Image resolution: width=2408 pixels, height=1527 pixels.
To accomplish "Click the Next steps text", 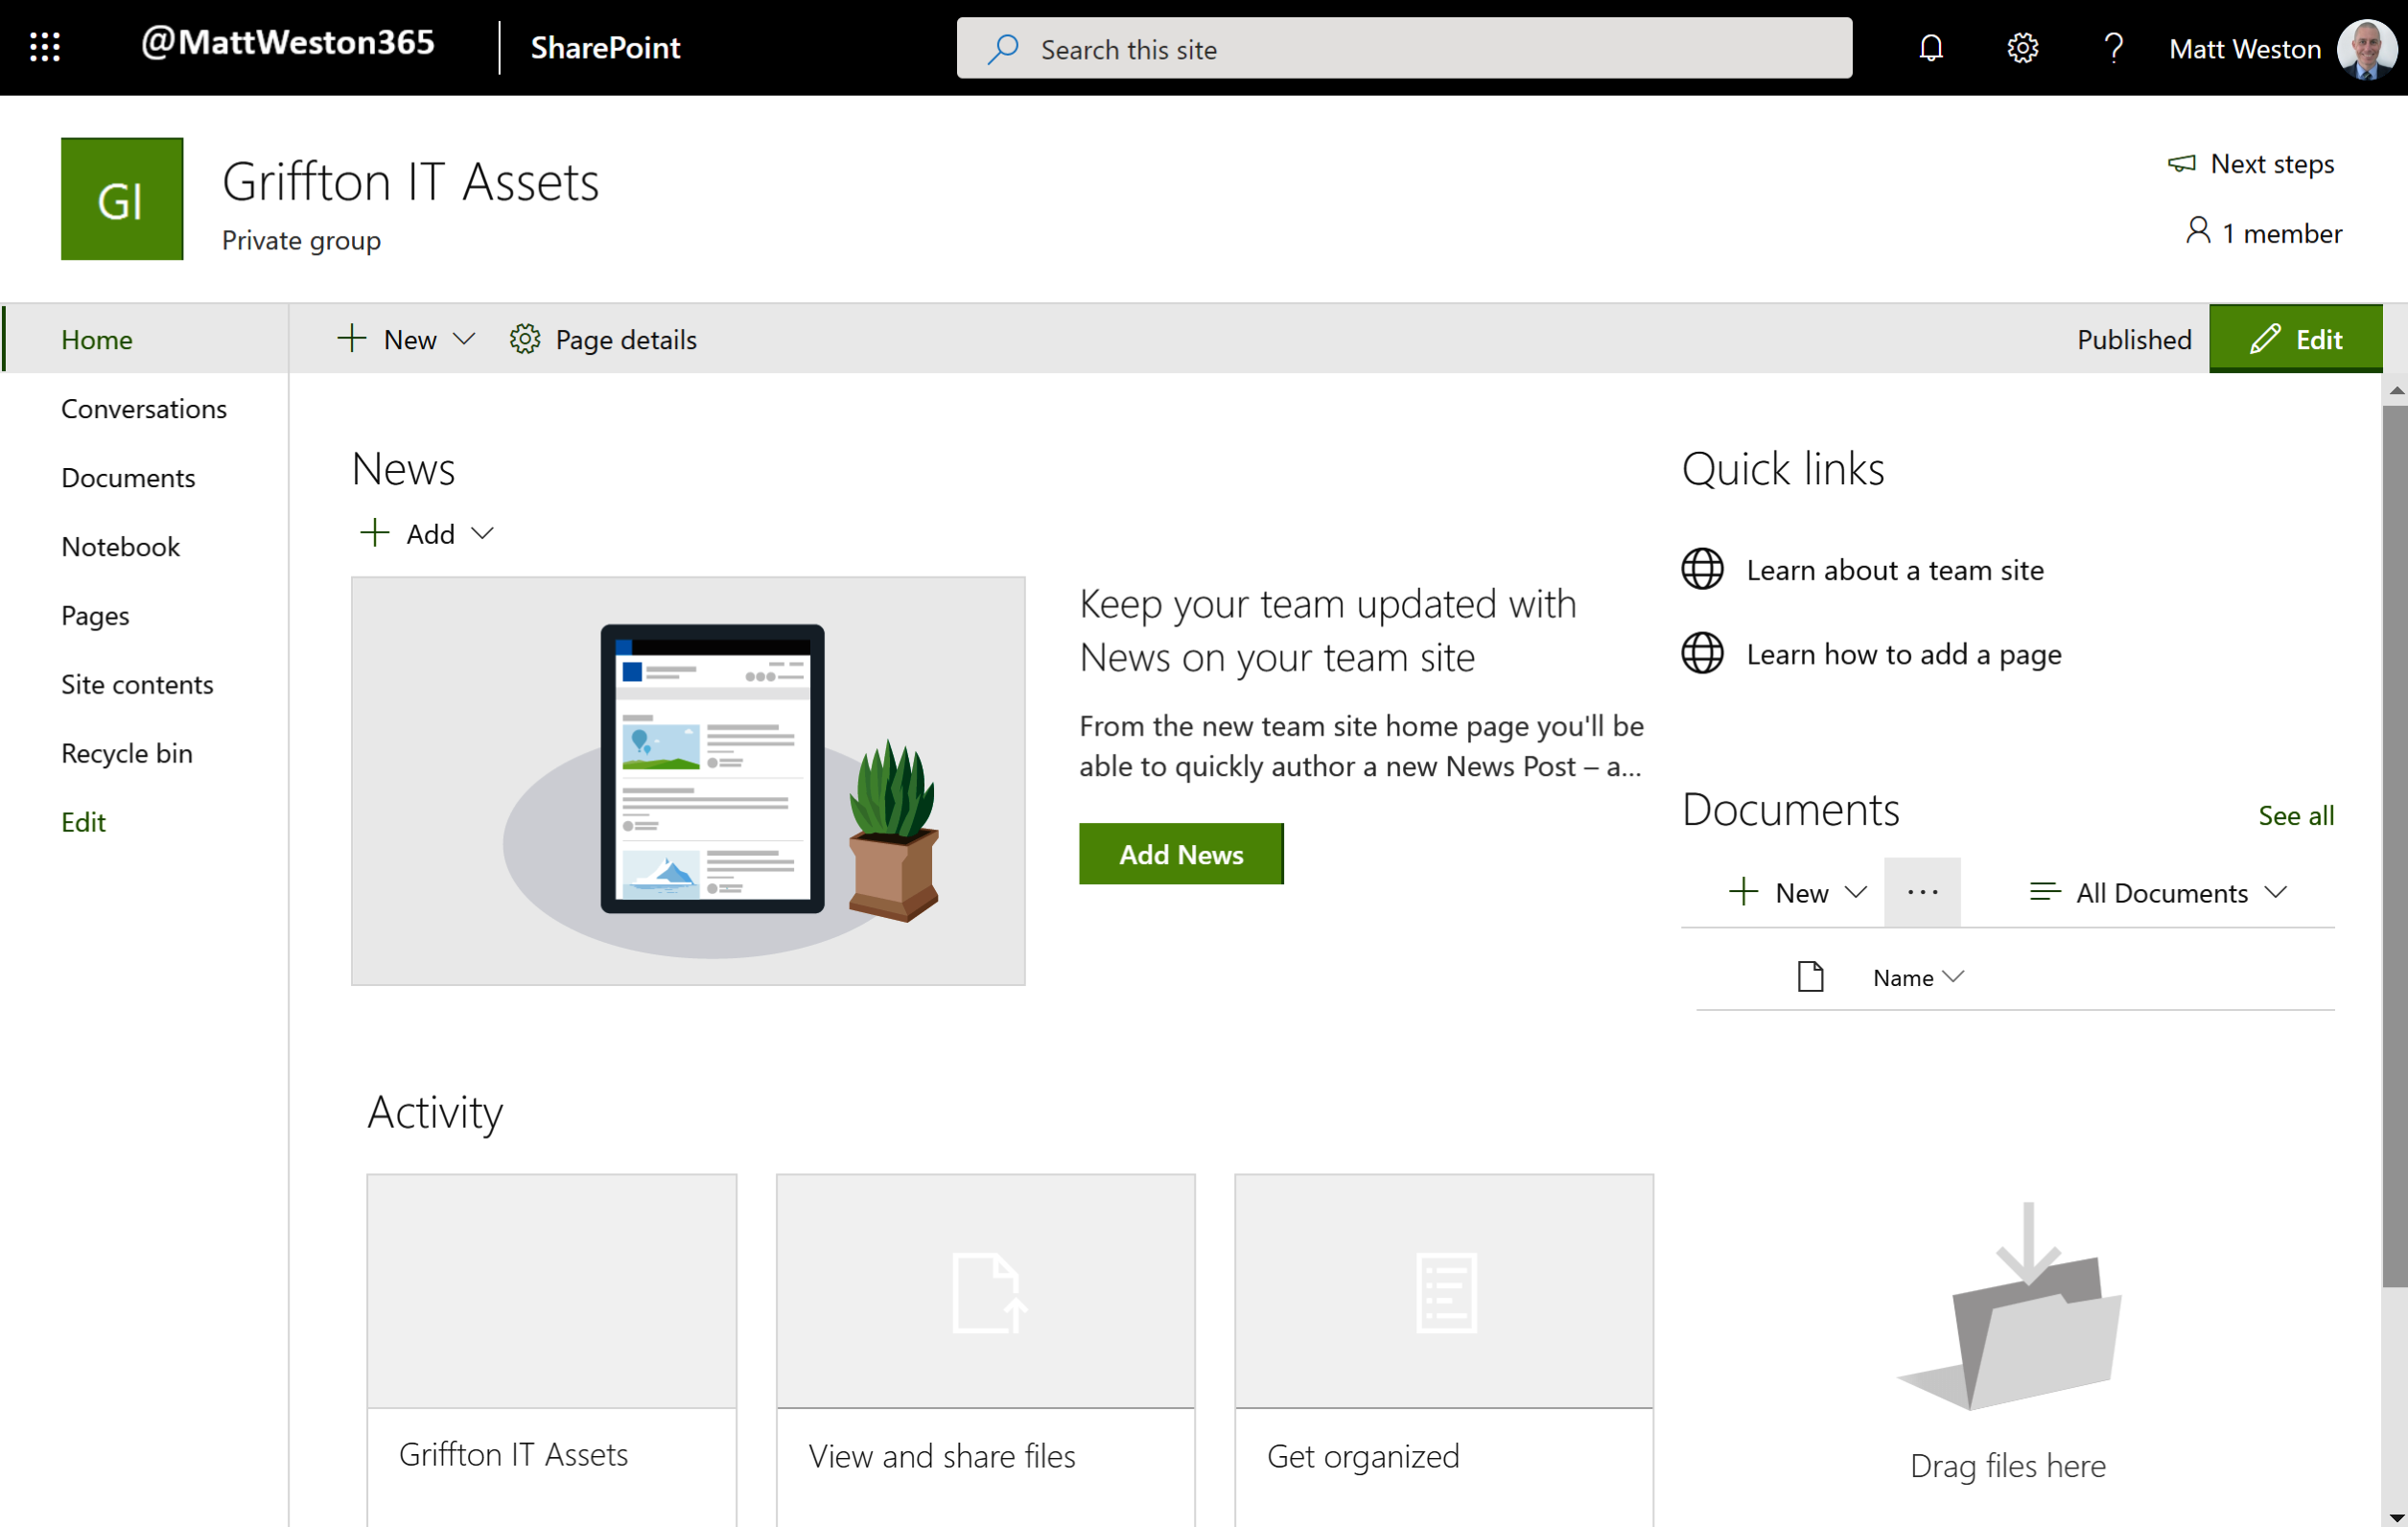I will click(2272, 164).
